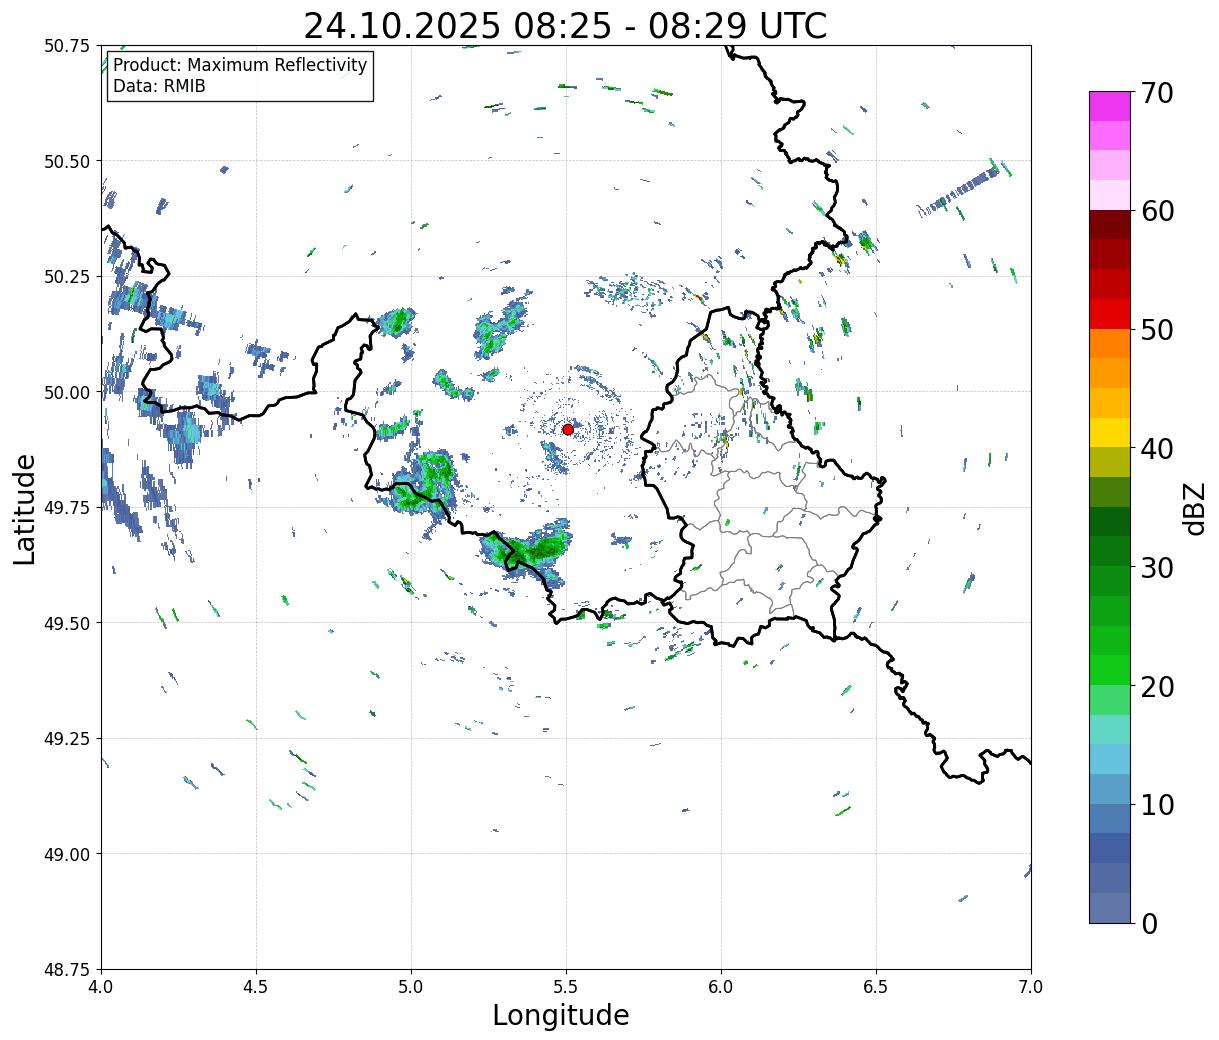The image size is (1219, 1040).
Task: Click the red radar location marker
Action: (x=568, y=429)
